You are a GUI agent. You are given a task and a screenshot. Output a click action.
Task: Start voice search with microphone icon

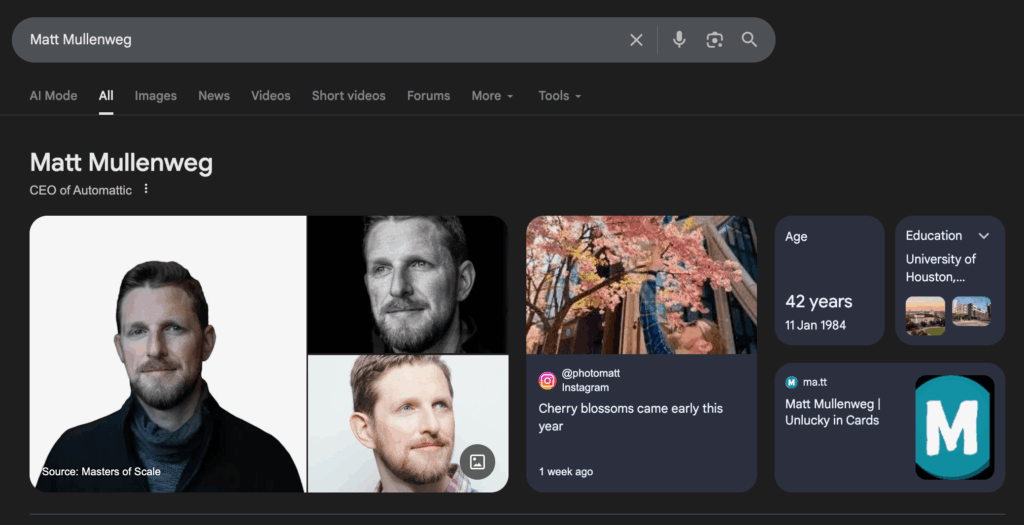pyautogui.click(x=679, y=40)
